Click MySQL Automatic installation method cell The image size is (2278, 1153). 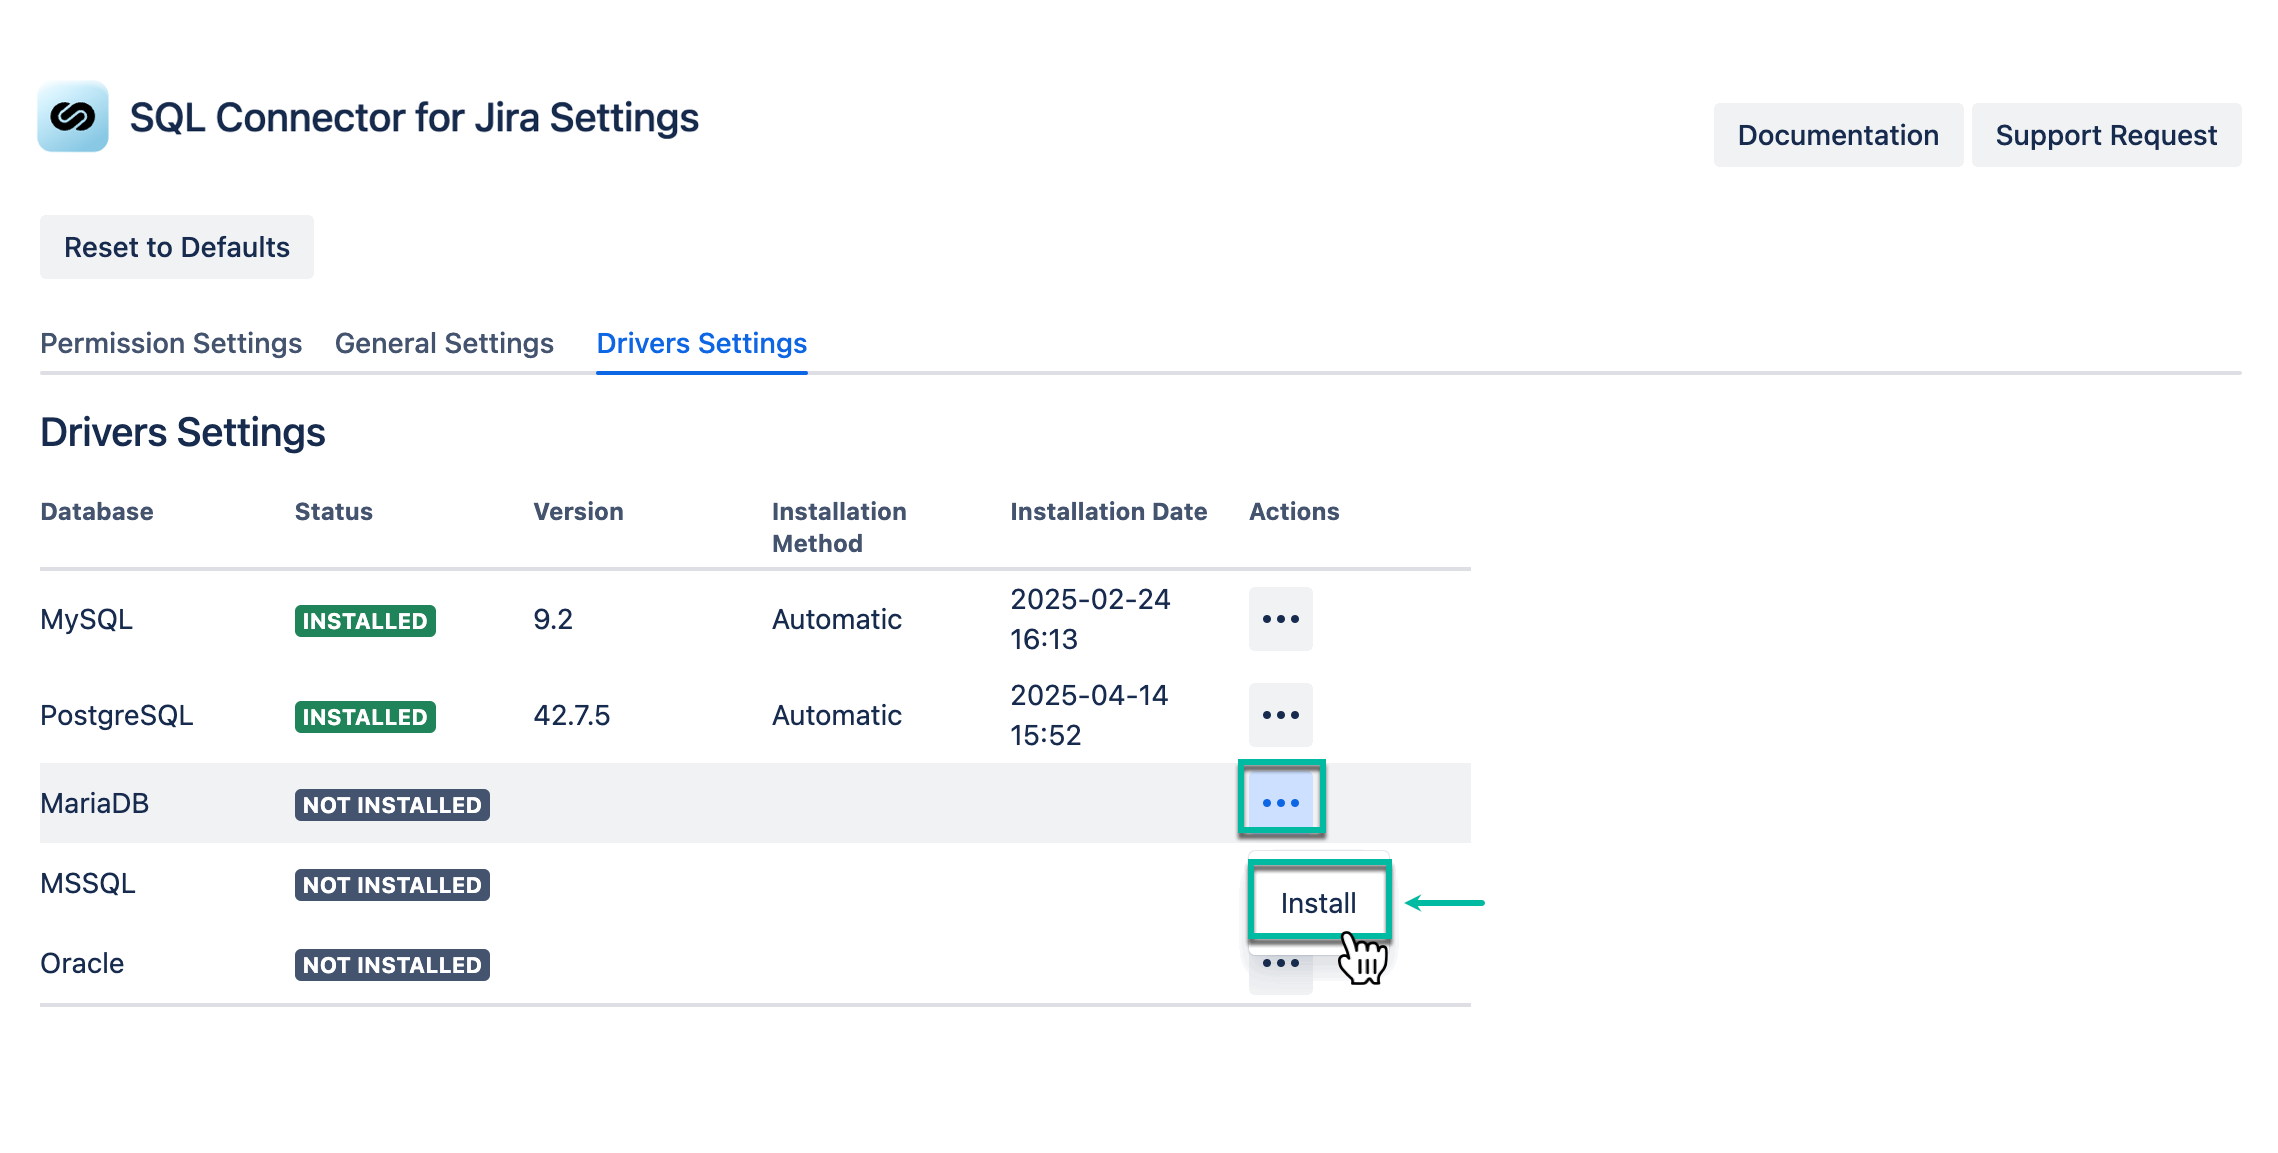[837, 619]
